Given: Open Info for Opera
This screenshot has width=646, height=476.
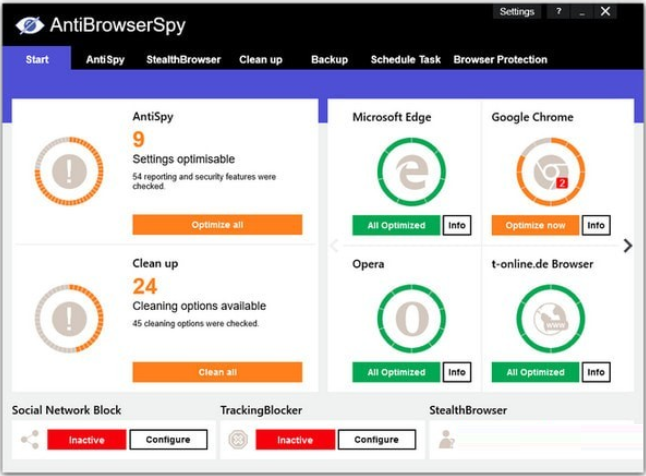Looking at the screenshot, I should tap(457, 372).
